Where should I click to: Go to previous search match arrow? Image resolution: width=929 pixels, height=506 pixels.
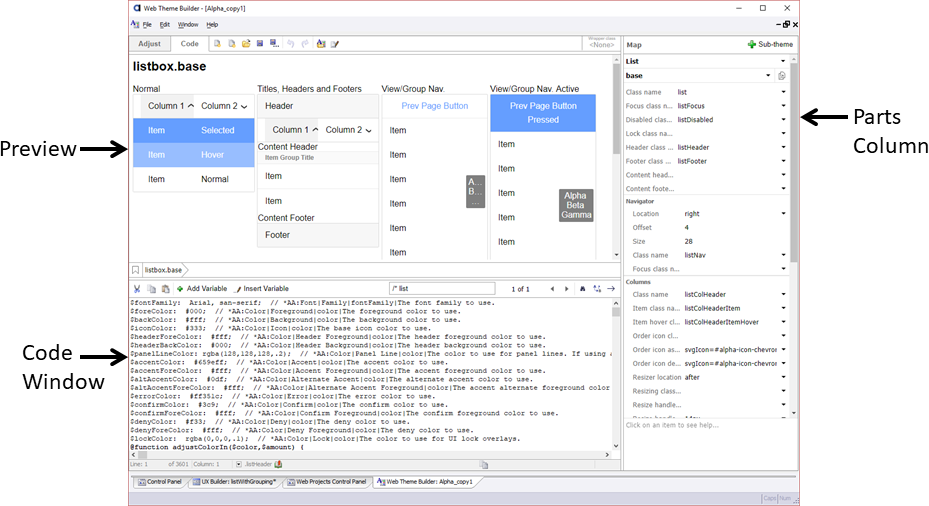tap(552, 289)
